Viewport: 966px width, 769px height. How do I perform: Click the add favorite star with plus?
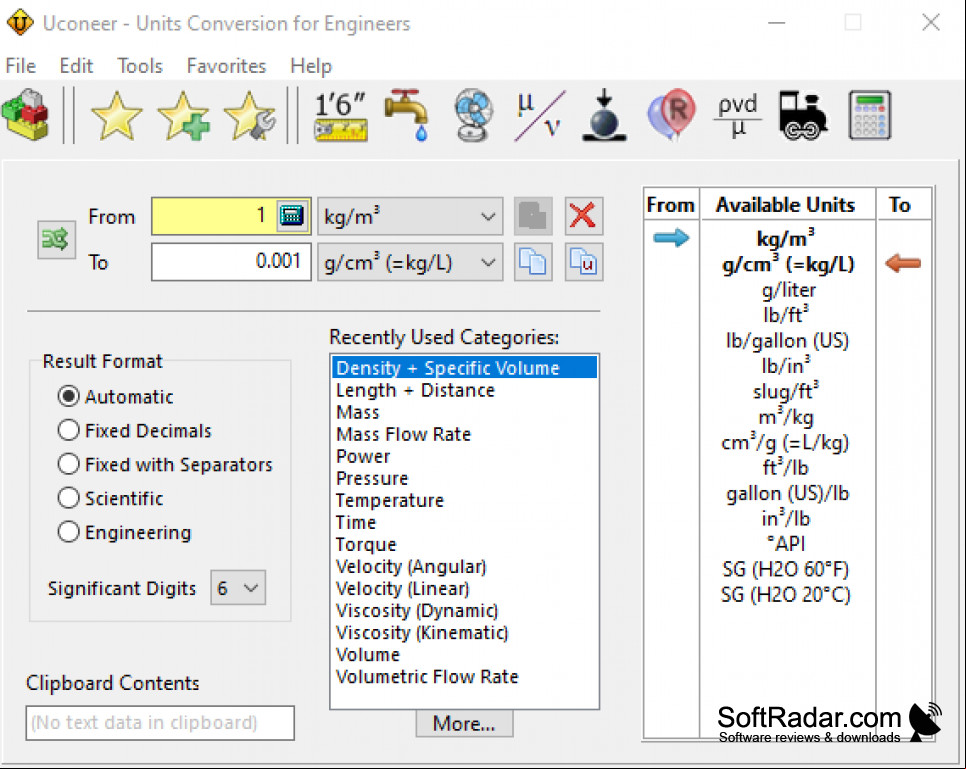(184, 116)
